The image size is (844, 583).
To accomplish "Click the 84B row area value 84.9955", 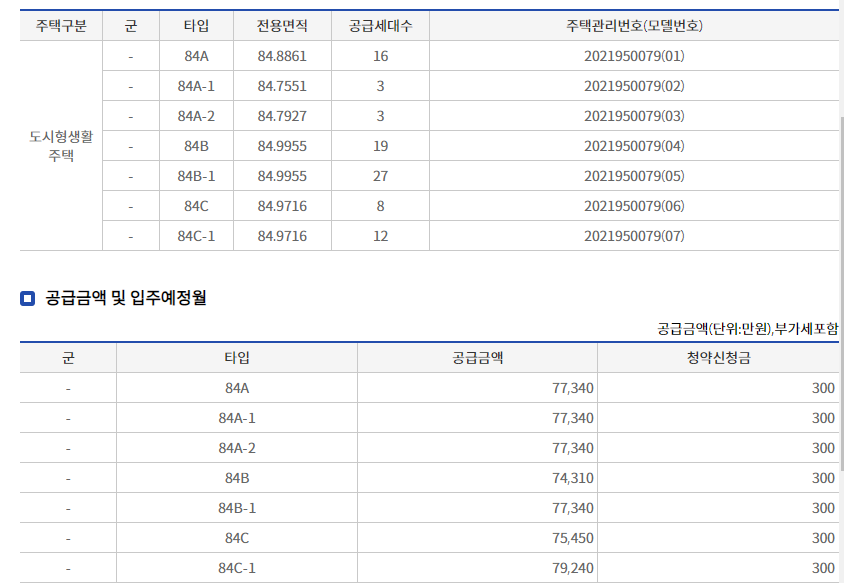I will point(282,146).
